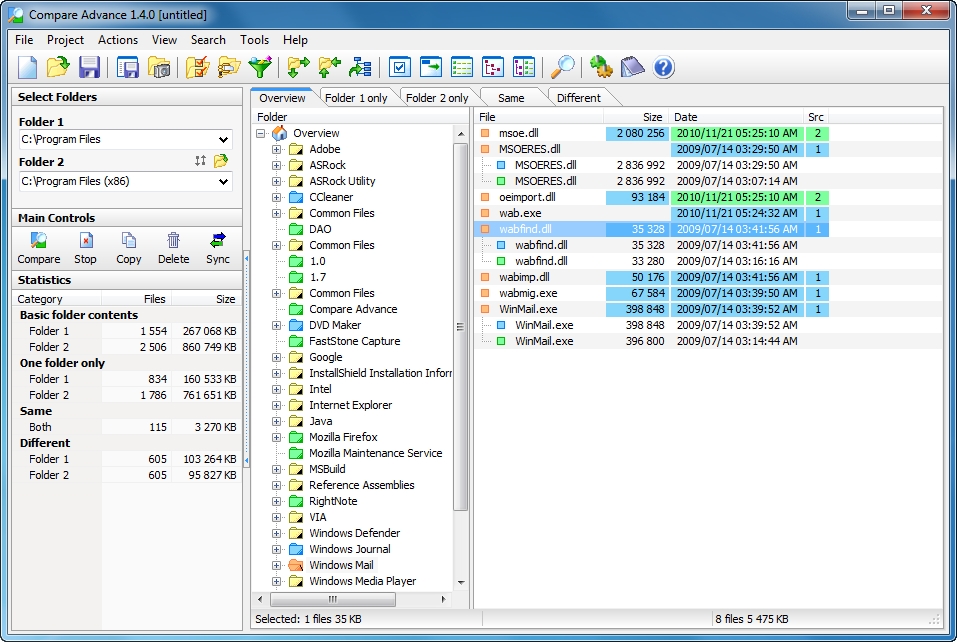Swap Folder 1 and Folder 2 with the arrows icon
Image resolution: width=957 pixels, height=642 pixels.
coord(200,161)
